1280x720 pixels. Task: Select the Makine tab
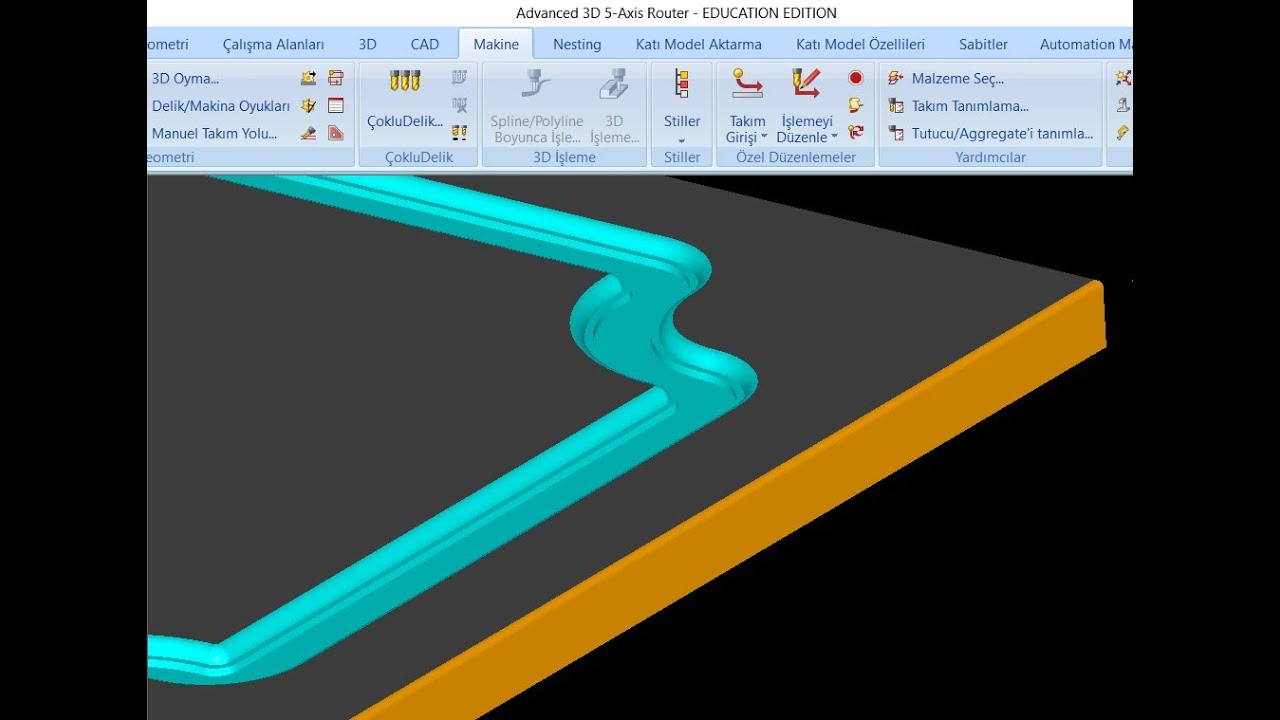point(496,44)
